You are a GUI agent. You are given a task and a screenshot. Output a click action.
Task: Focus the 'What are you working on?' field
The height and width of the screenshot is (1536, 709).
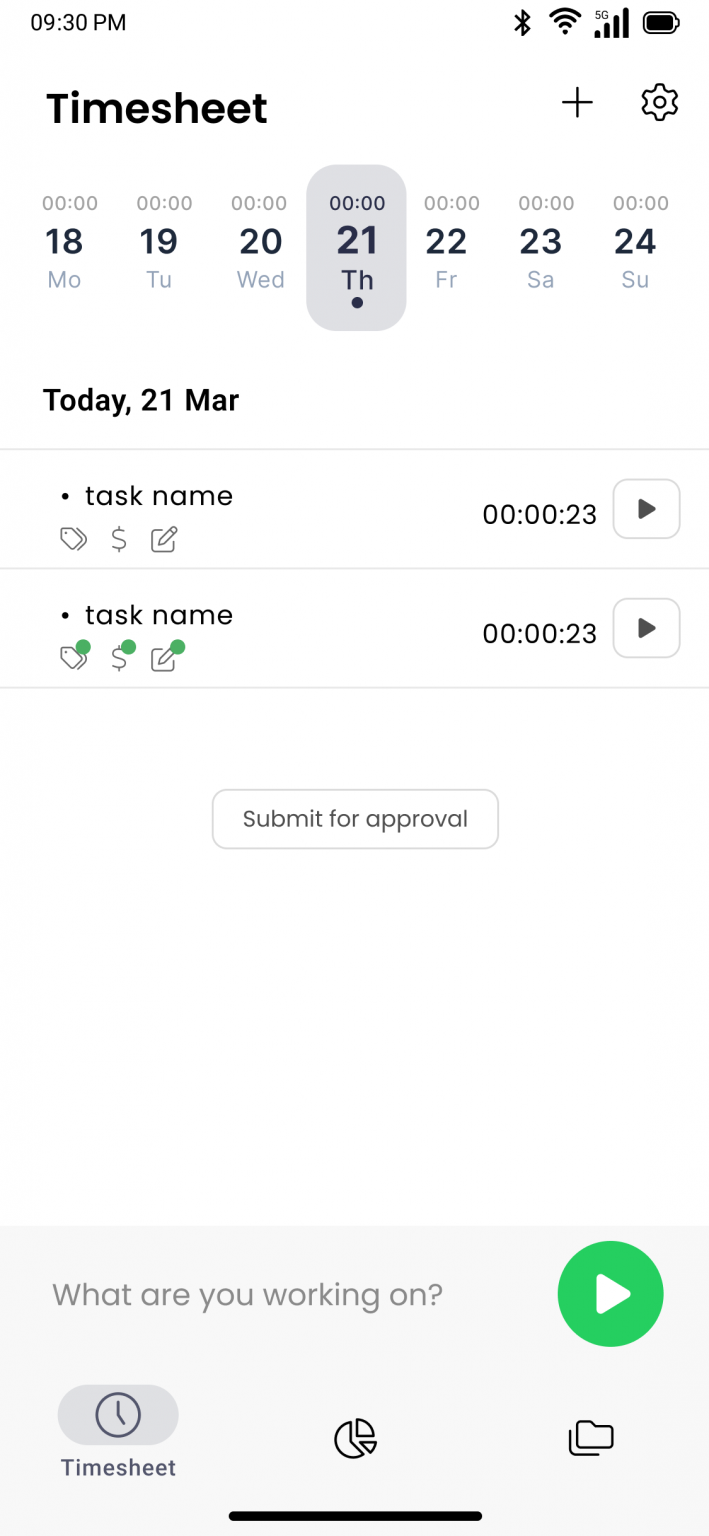click(x=248, y=1295)
